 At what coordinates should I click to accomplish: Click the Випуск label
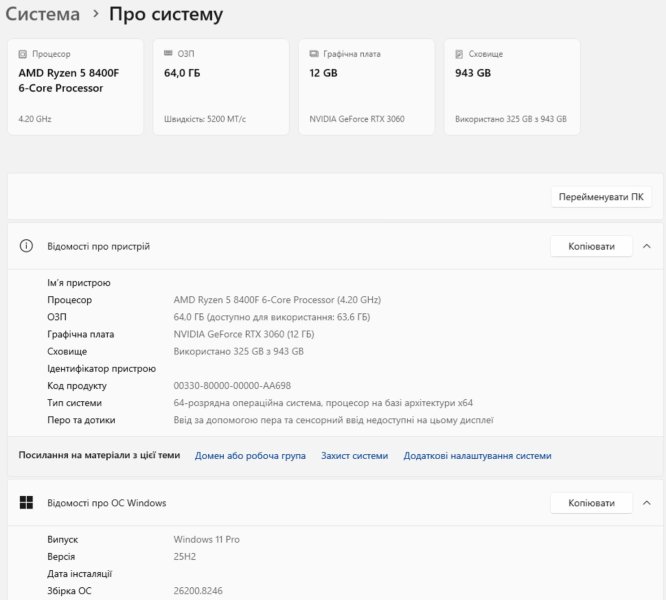[x=62, y=539]
